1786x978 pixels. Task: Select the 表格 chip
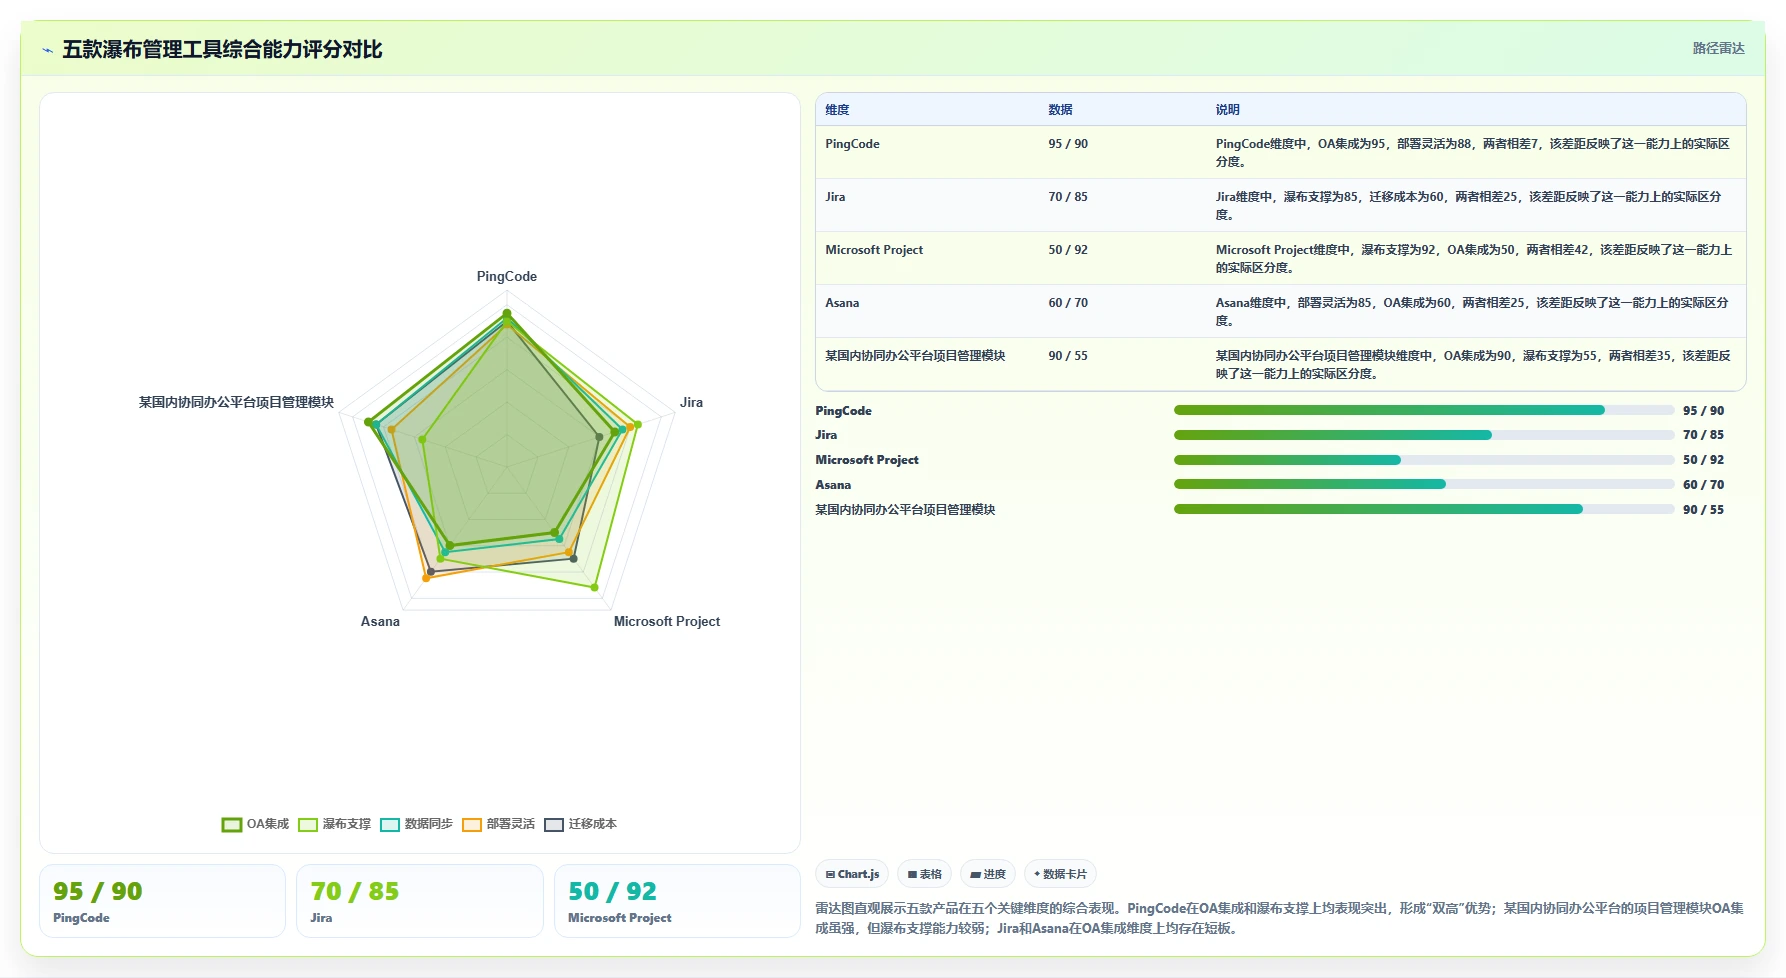point(924,874)
